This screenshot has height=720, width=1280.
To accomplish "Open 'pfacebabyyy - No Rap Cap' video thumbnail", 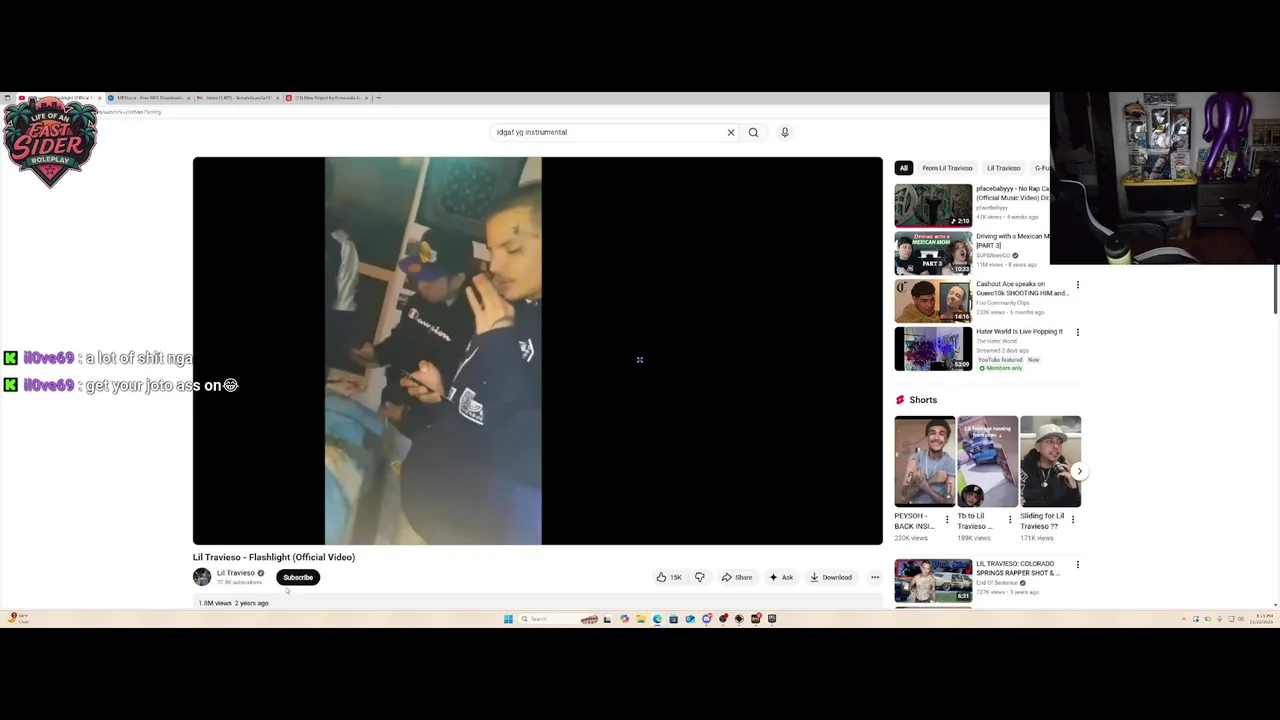I will tap(933, 205).
